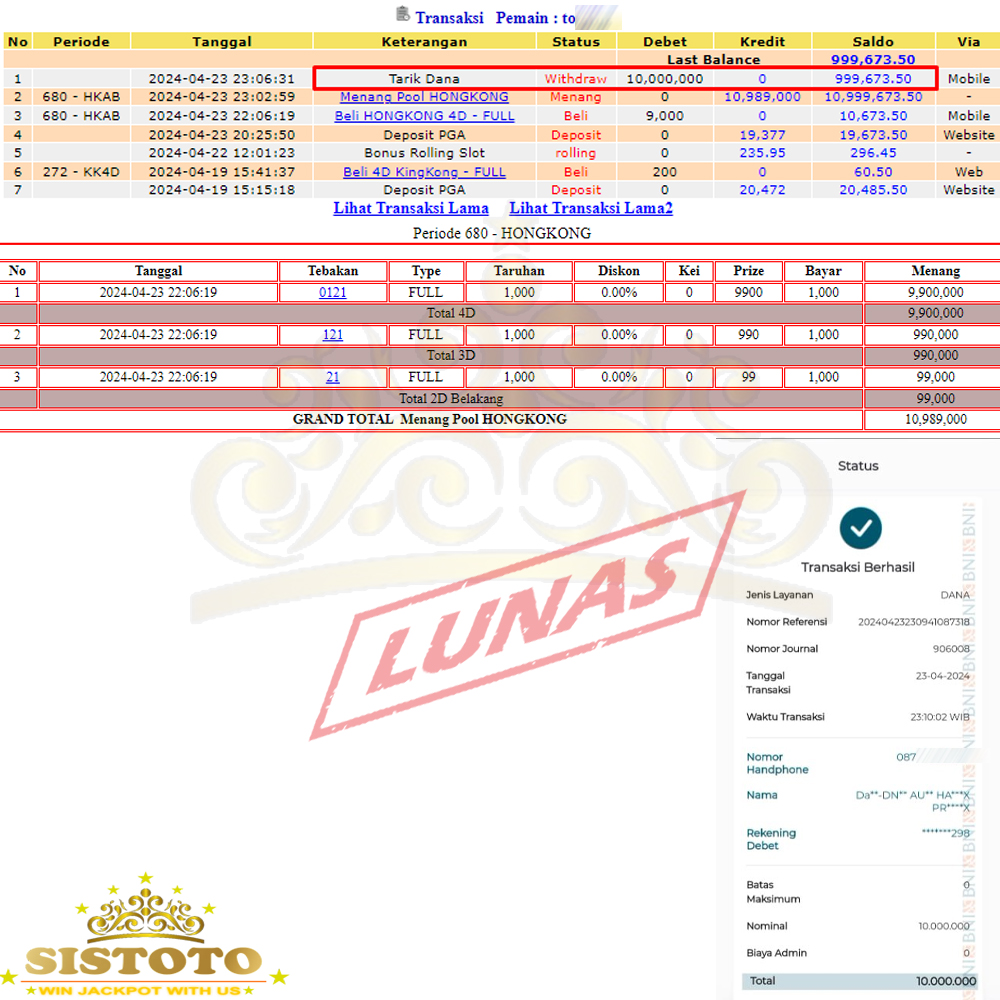This screenshot has height=1000, width=1000.
Task: Open the 0121 tebakan number link
Action: [332, 293]
